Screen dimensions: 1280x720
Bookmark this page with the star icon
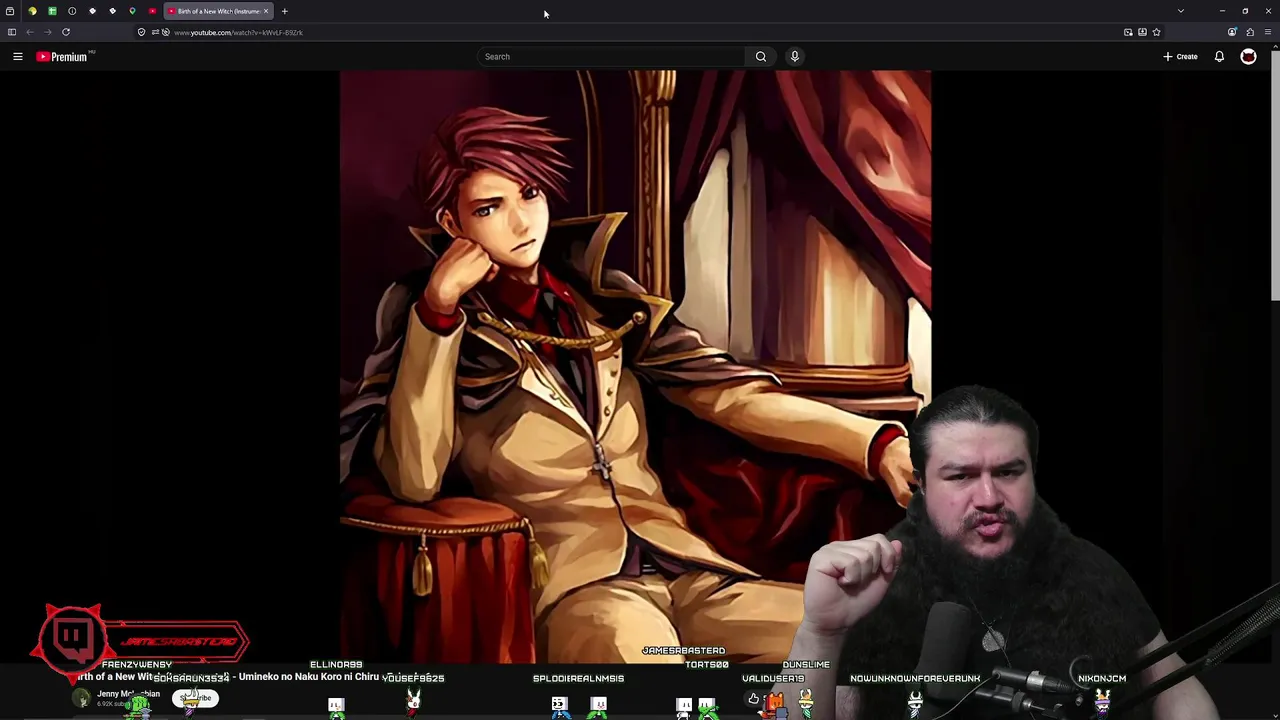click(1156, 32)
